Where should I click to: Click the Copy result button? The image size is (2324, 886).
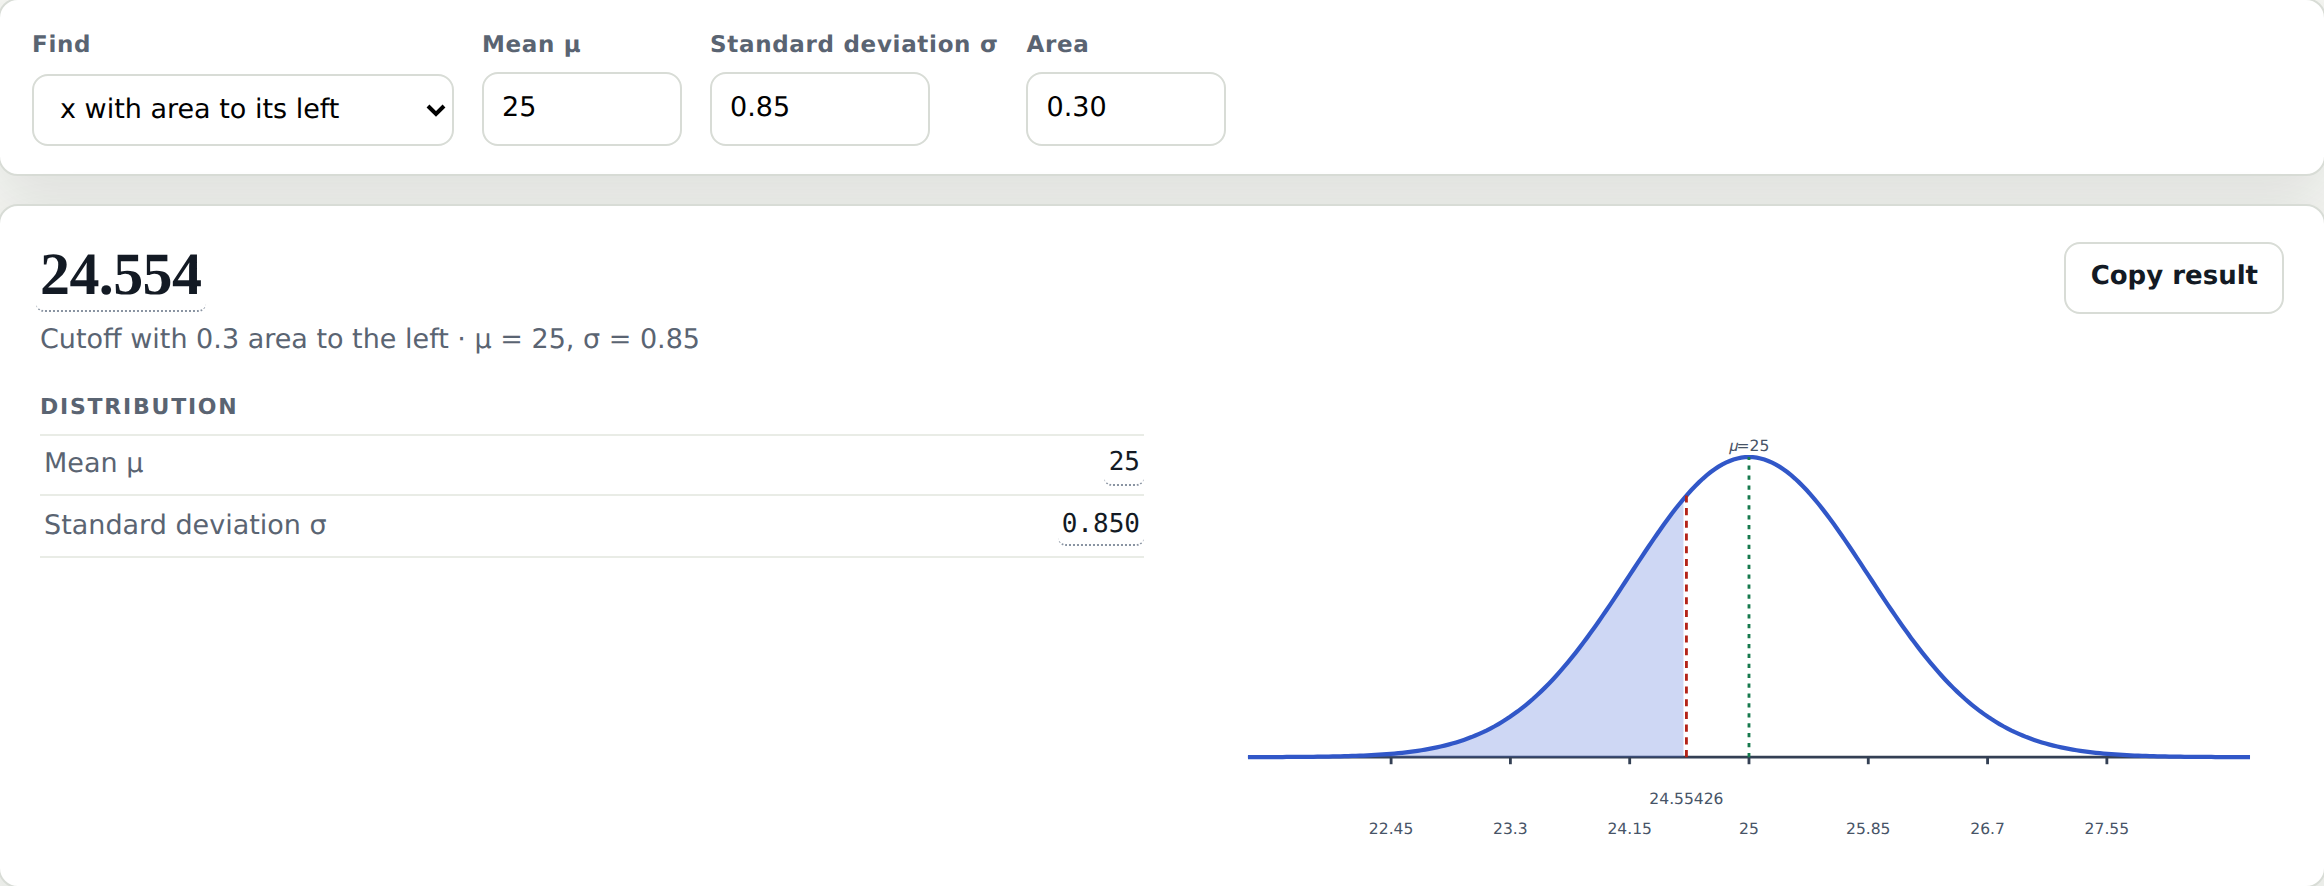[2174, 277]
